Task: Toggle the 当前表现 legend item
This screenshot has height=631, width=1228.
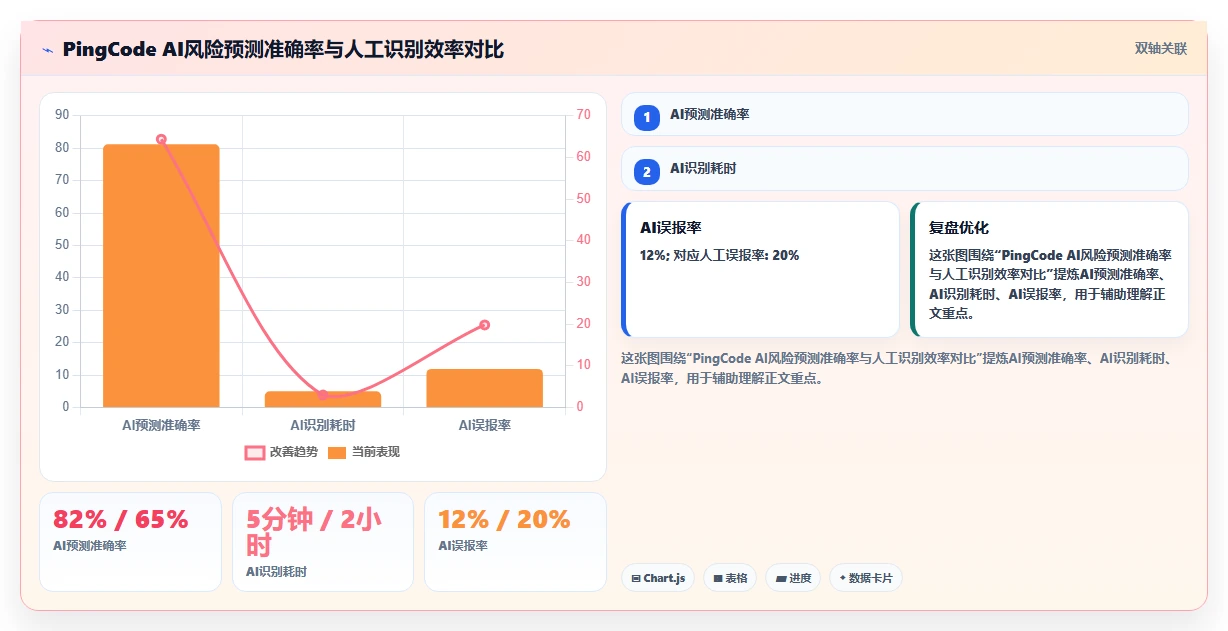Action: pyautogui.click(x=364, y=452)
